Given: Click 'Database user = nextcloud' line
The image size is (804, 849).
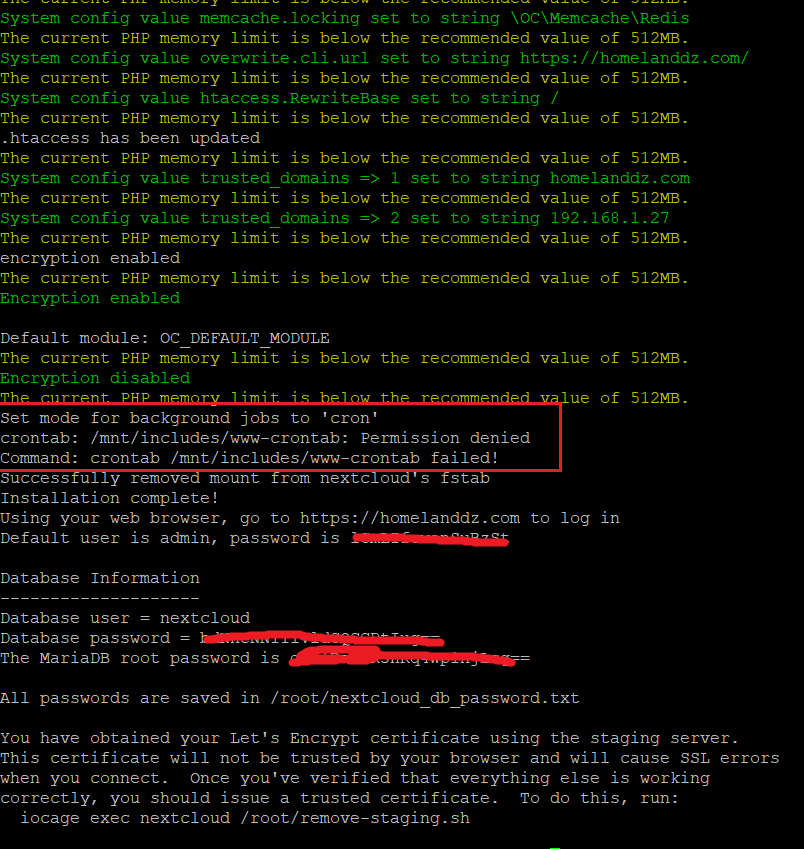Looking at the screenshot, I should (x=125, y=618).
